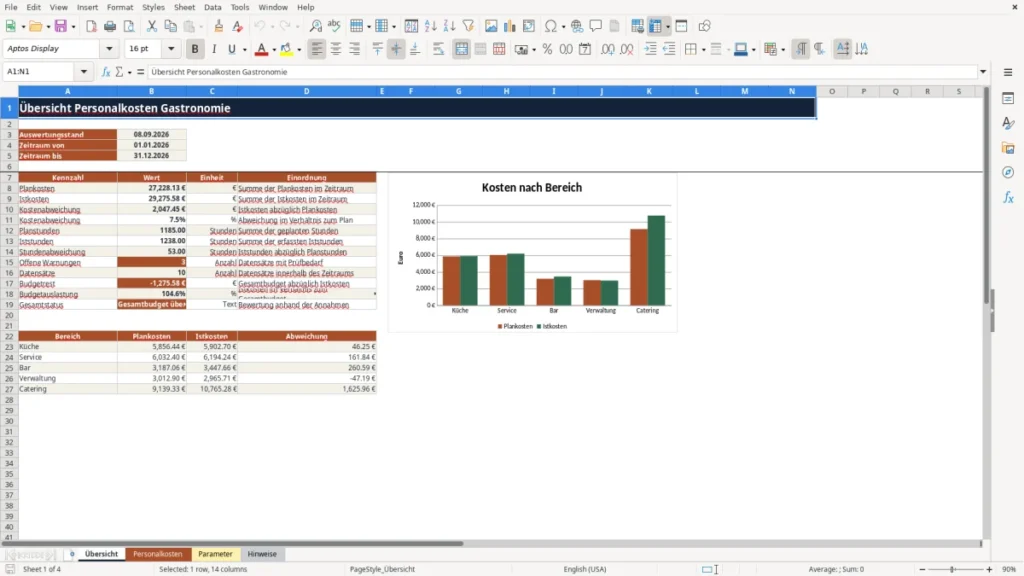Open Find and Replace magnifier icon
Screen dimensions: 1024x576
coord(315,26)
